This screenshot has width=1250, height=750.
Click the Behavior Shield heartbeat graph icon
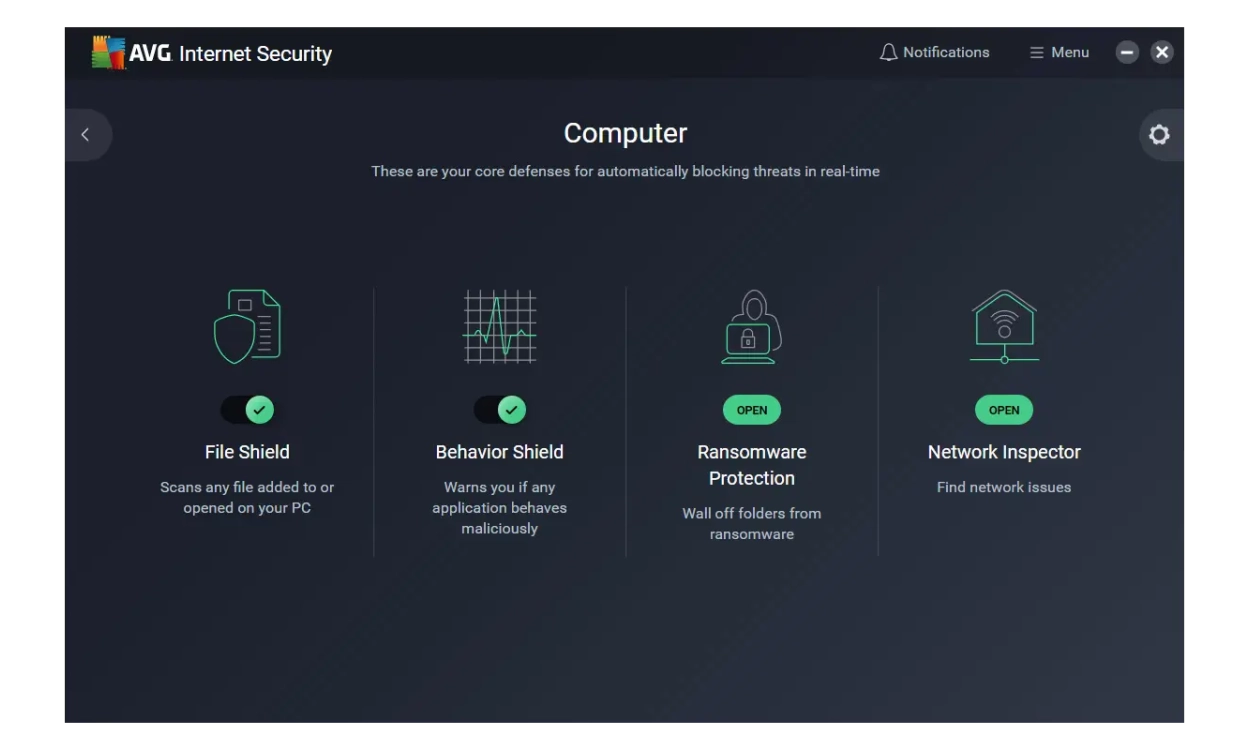pos(500,327)
